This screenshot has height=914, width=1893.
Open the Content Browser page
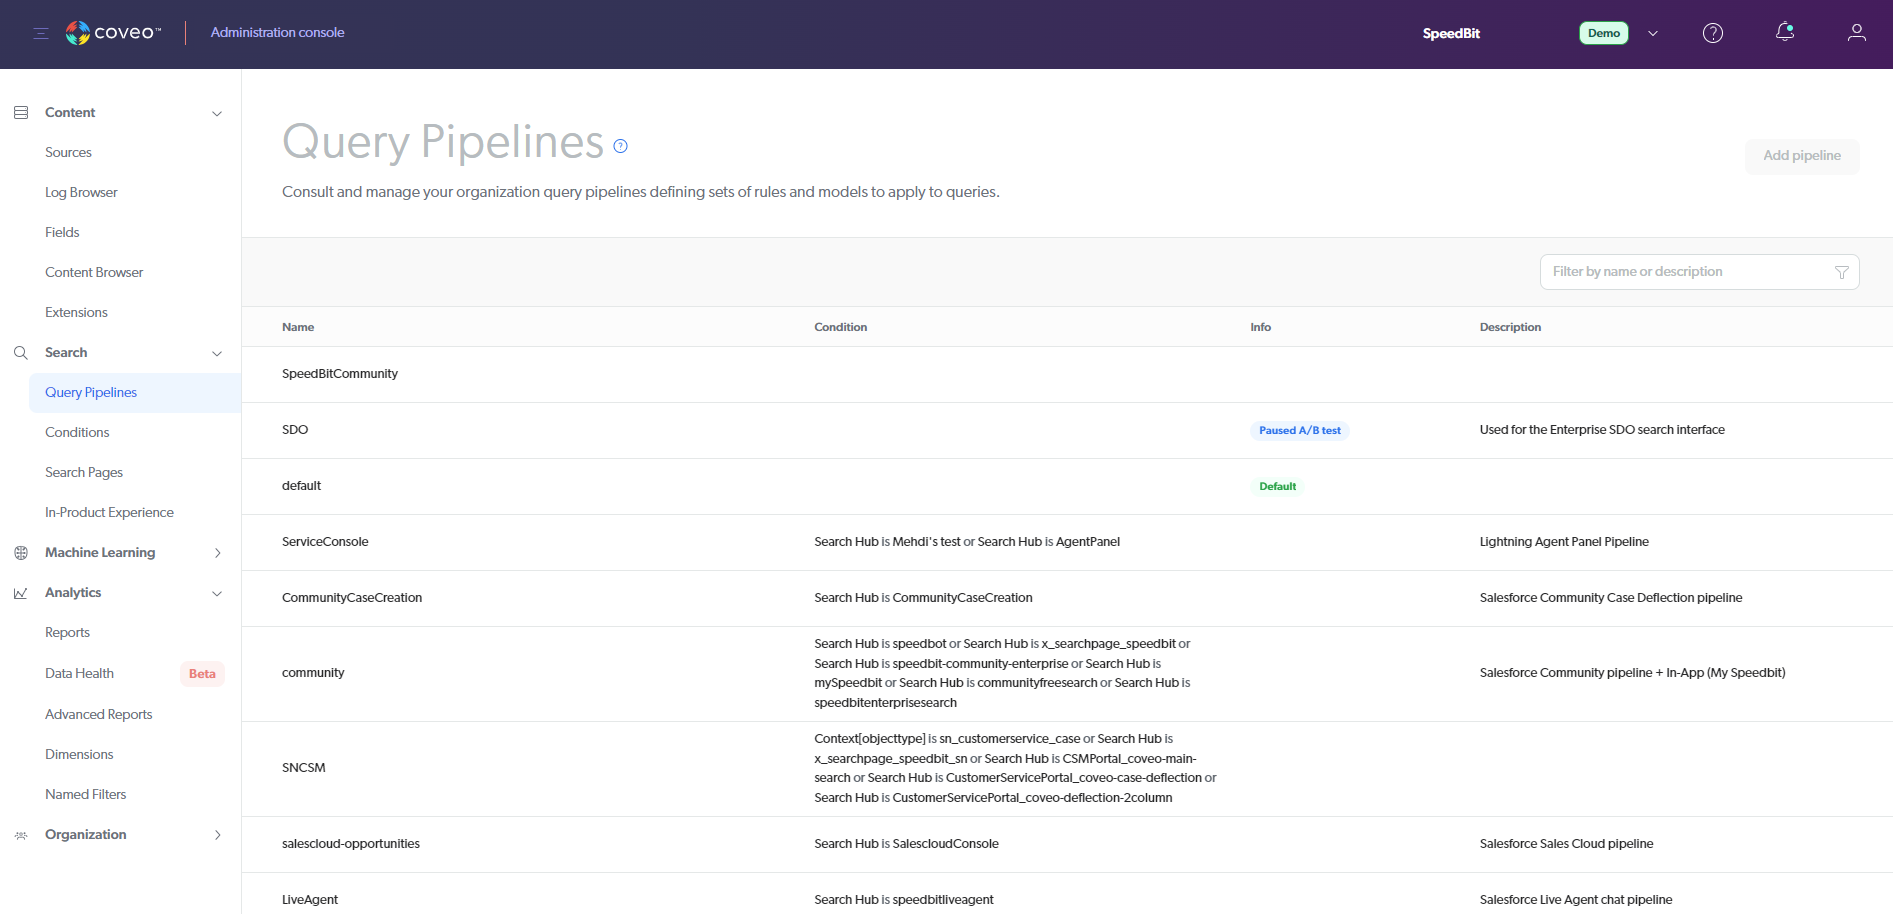click(x=94, y=272)
